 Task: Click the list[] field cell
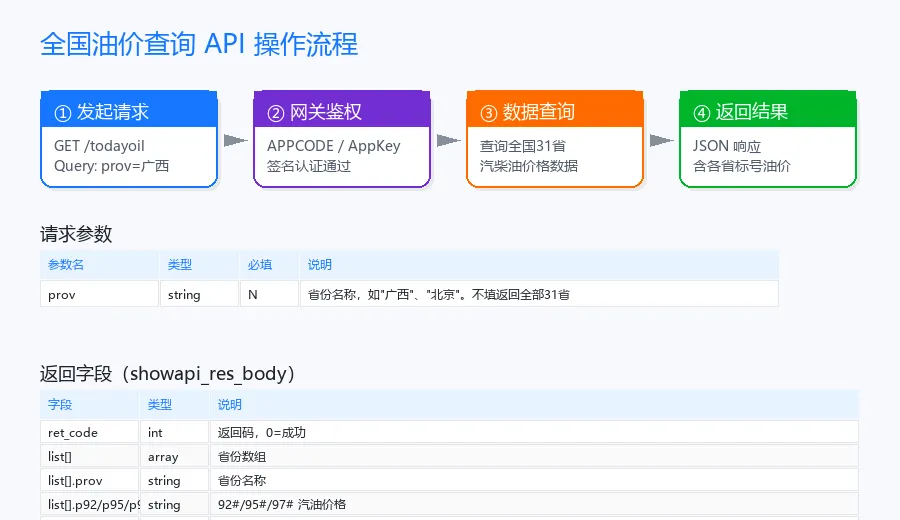(90, 456)
